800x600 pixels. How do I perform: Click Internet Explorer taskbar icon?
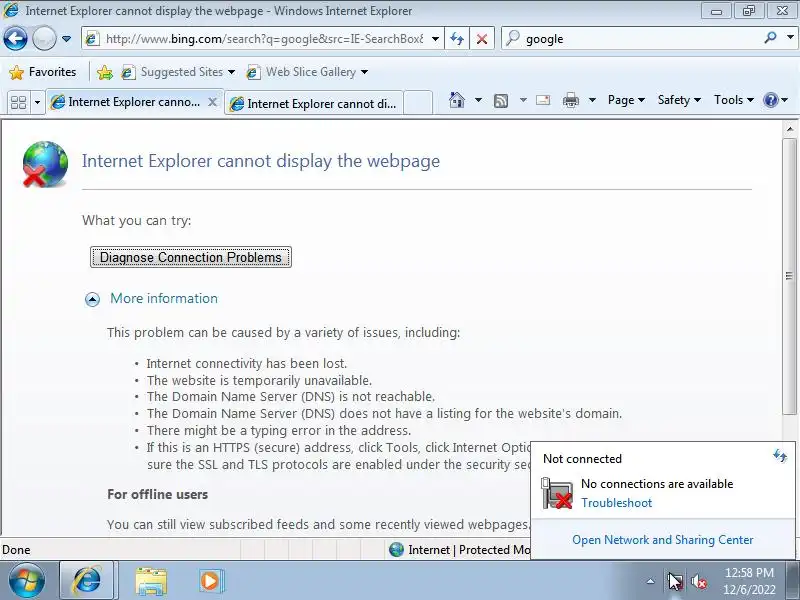click(88, 581)
